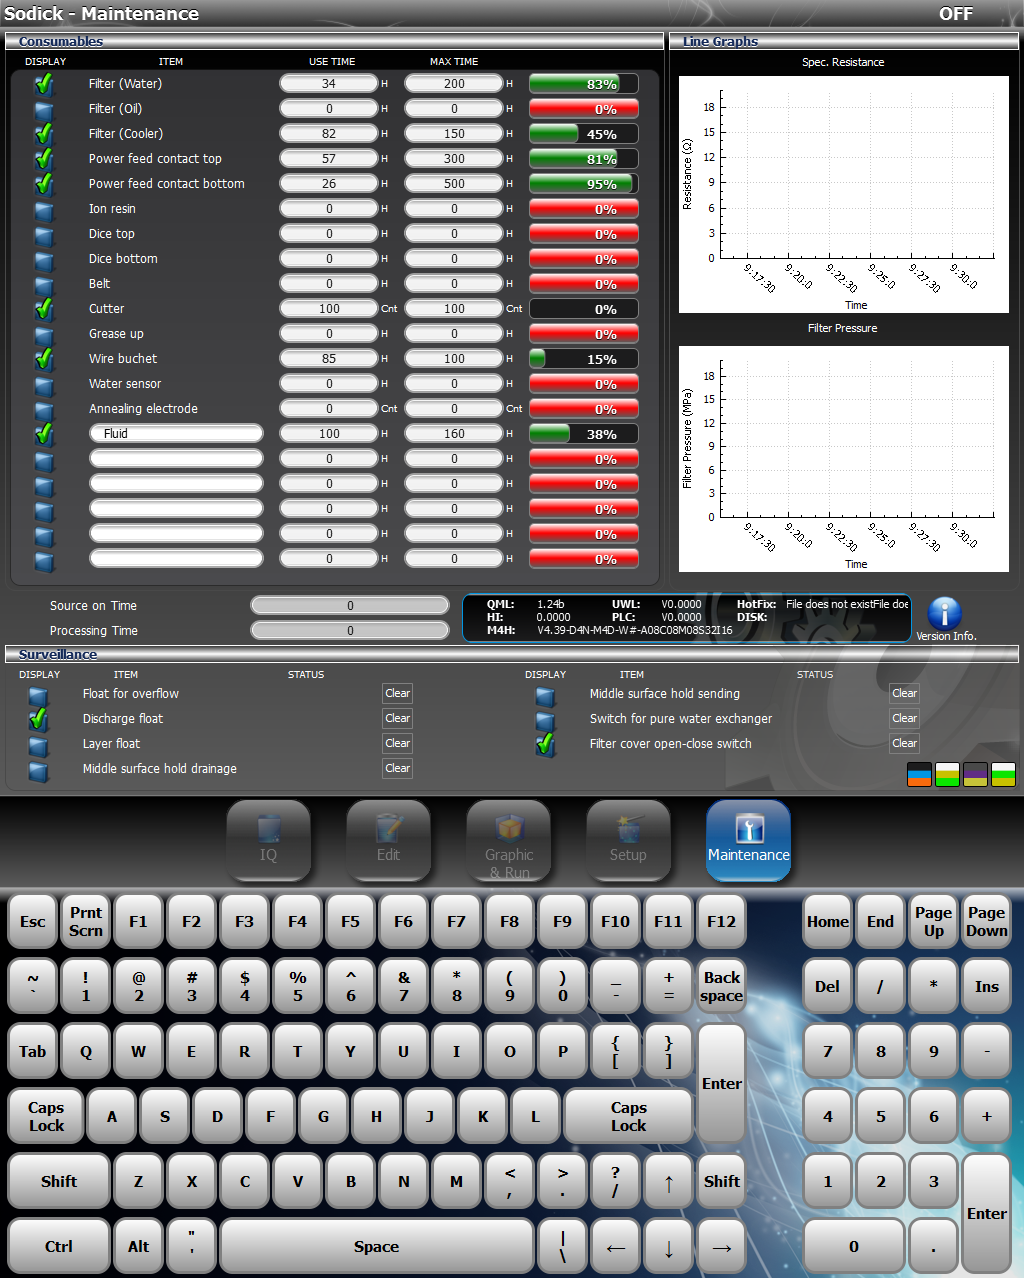Toggle surveillance display for Discharge float
The height and width of the screenshot is (1278, 1024).
tap(38, 719)
